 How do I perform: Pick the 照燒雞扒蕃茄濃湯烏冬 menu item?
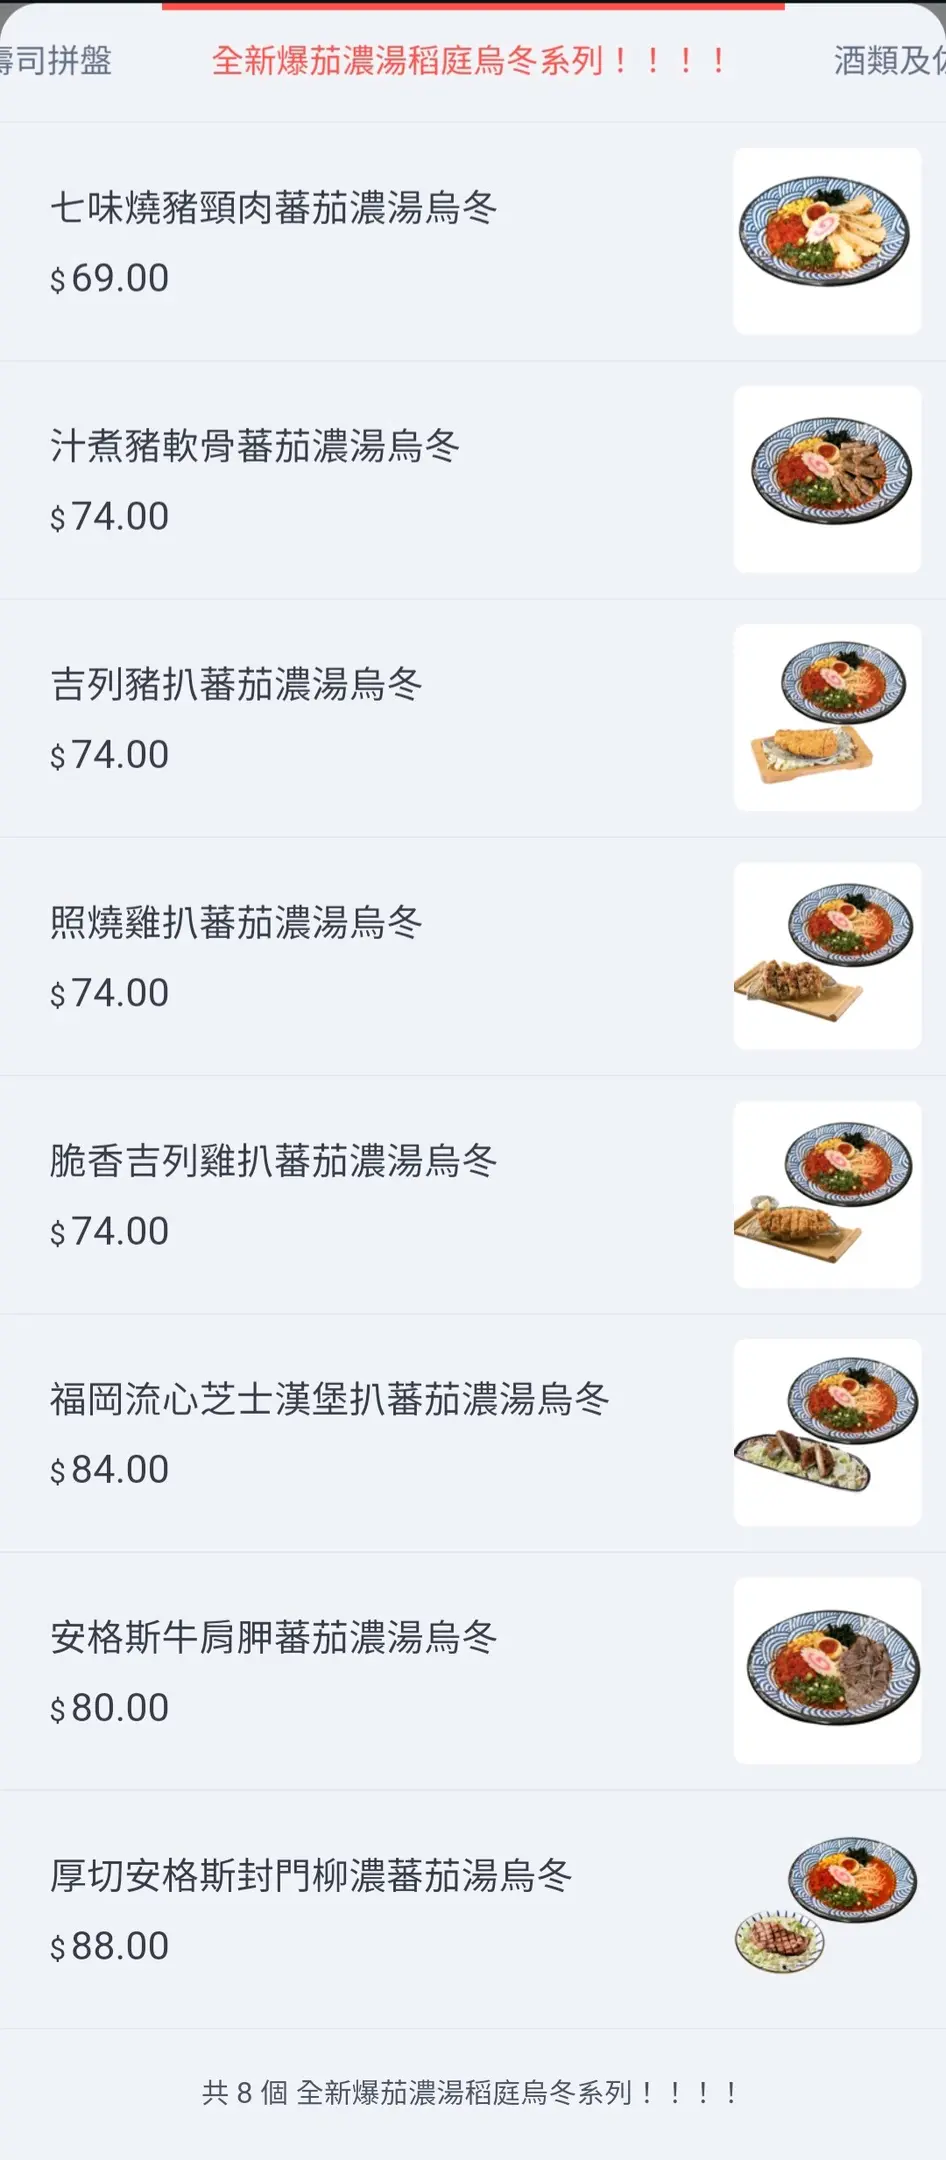(x=237, y=922)
